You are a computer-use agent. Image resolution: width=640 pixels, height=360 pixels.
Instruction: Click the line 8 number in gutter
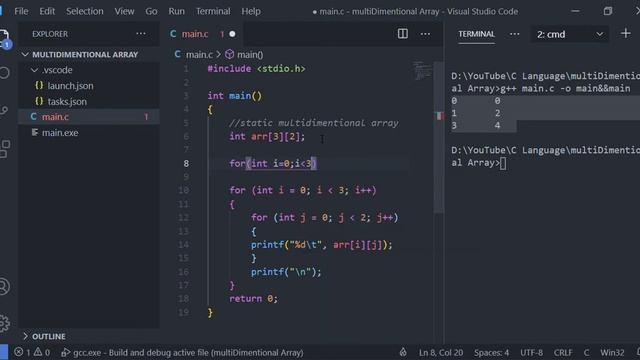click(186, 163)
